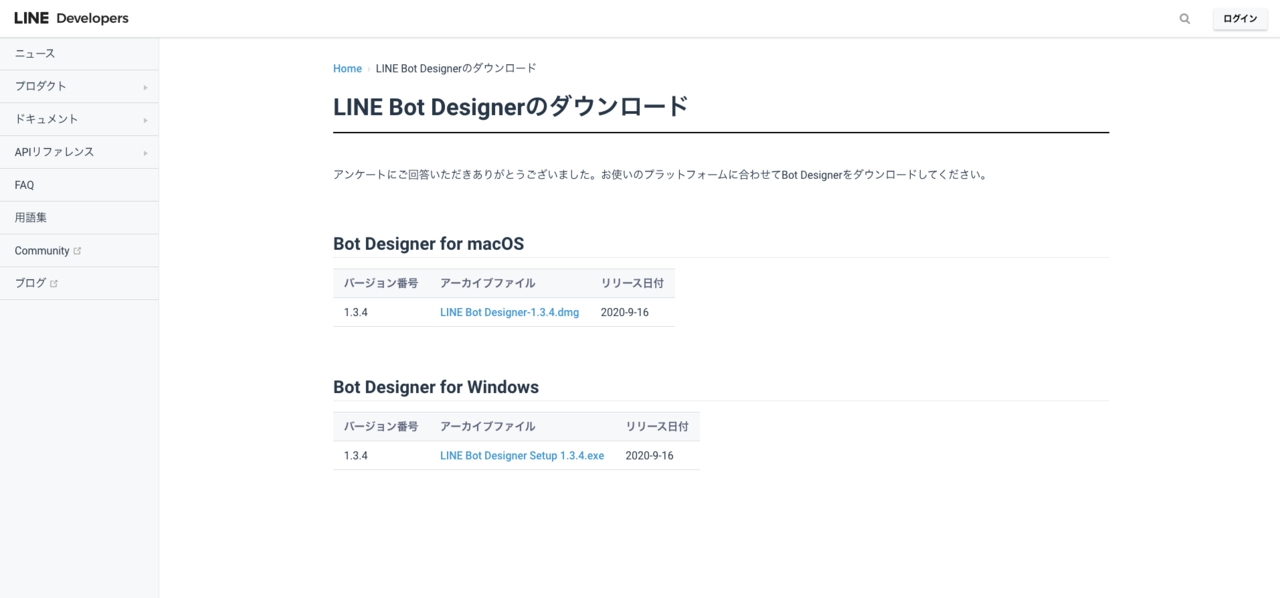The image size is (1280, 598).
Task: Expand the APIリファレンス sidebar section
Action: (54, 152)
